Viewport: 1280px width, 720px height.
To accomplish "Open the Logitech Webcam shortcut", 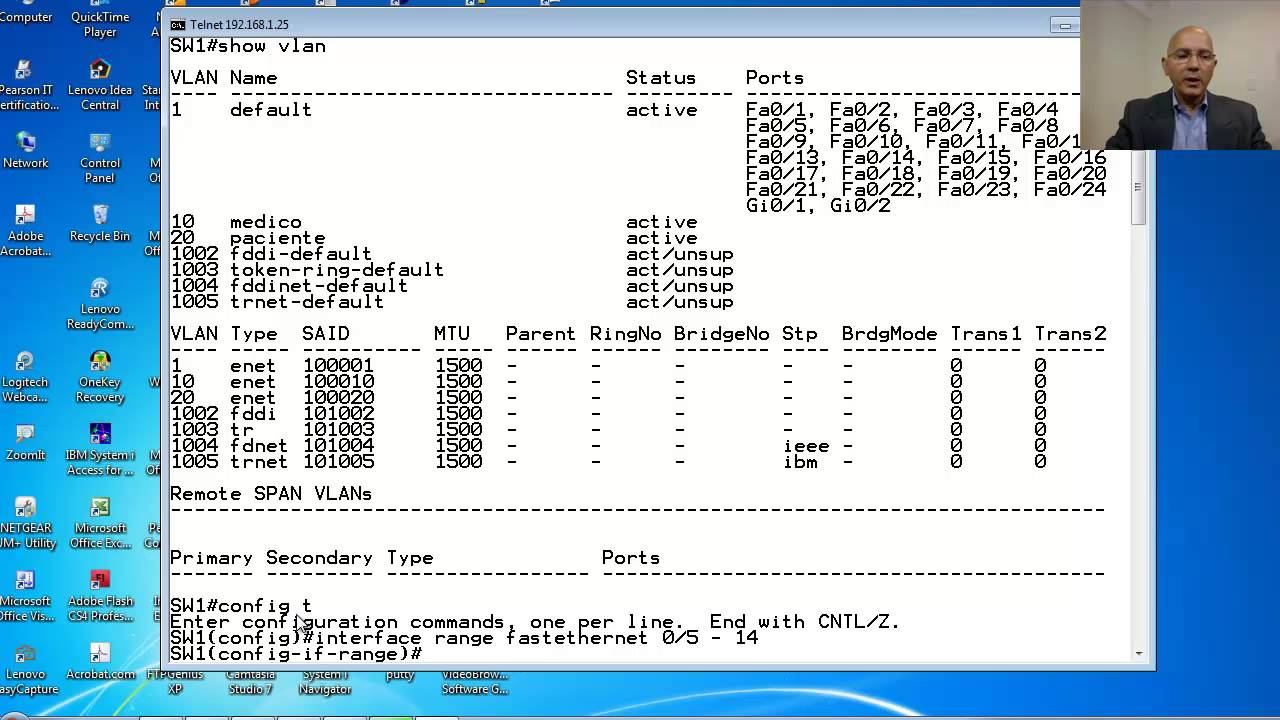I will [26, 376].
